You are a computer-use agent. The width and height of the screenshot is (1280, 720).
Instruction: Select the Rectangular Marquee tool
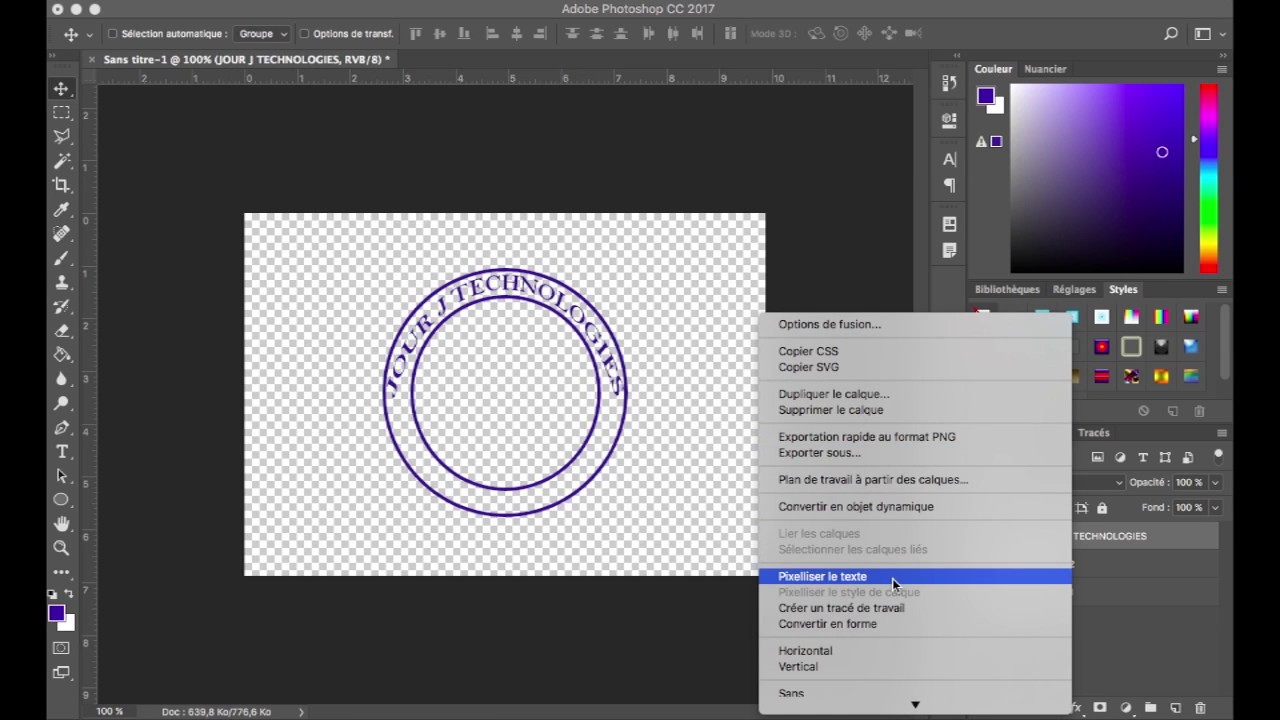coord(62,113)
